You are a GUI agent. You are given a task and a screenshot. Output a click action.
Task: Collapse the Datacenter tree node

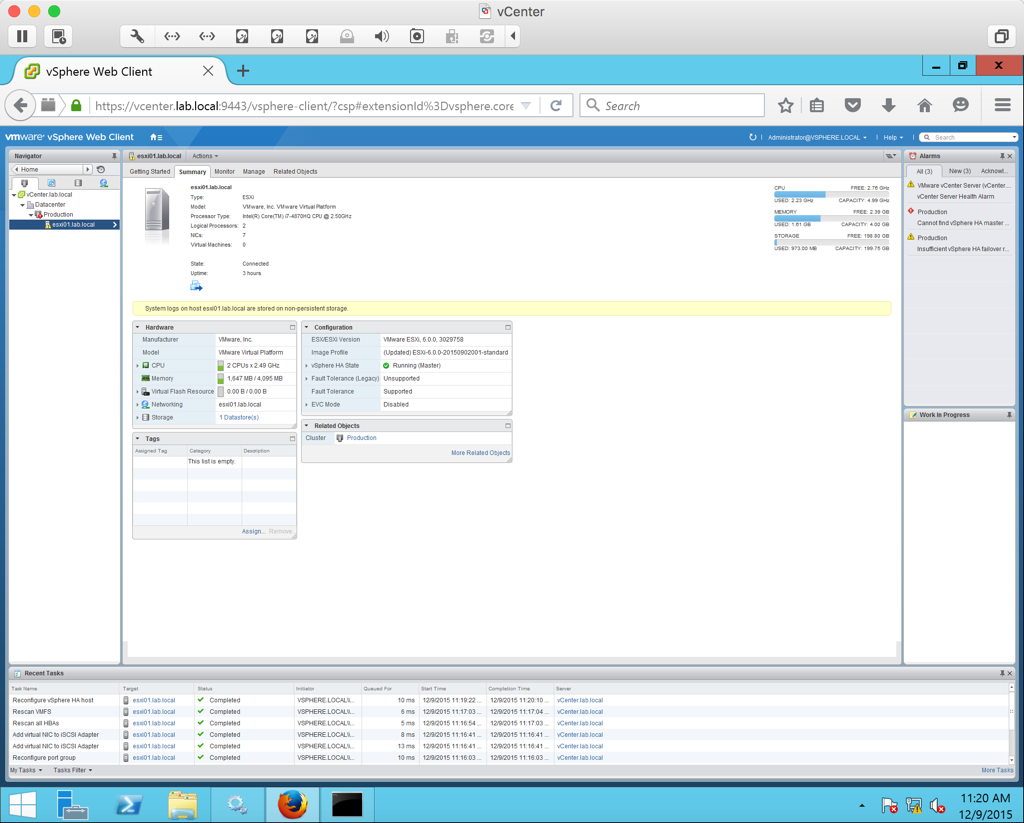(x=23, y=205)
